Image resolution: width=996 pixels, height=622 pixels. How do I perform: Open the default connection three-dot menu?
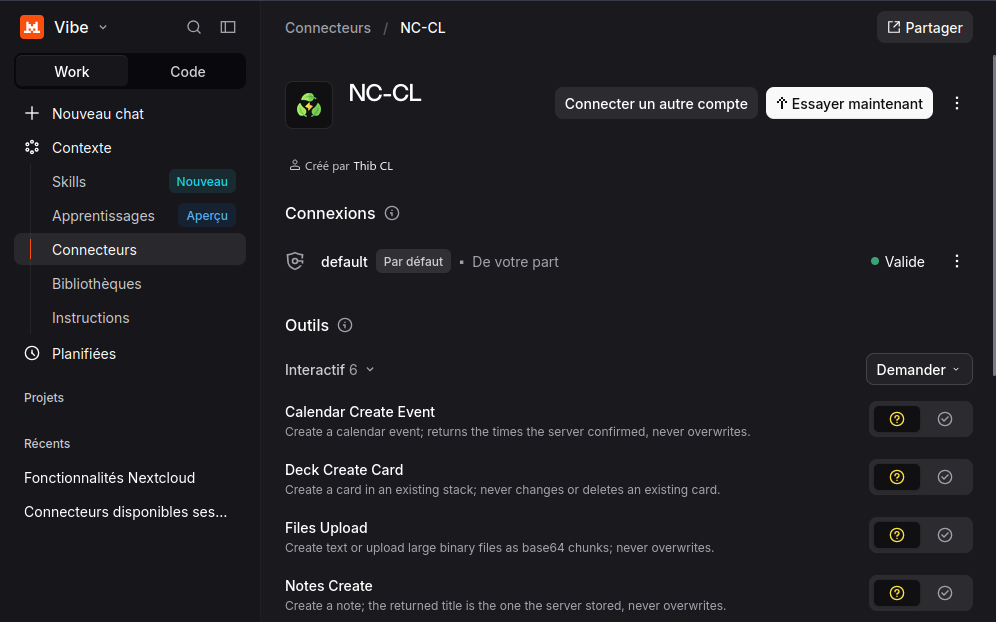[x=957, y=261]
